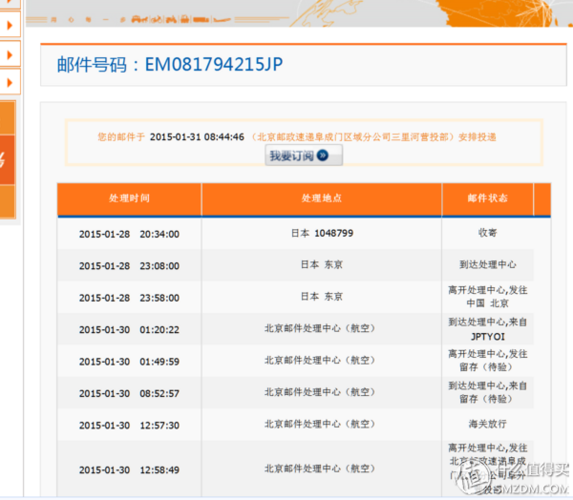The height and width of the screenshot is (500, 573).
Task: Click the 邮件状态 column header
Action: pos(487,198)
